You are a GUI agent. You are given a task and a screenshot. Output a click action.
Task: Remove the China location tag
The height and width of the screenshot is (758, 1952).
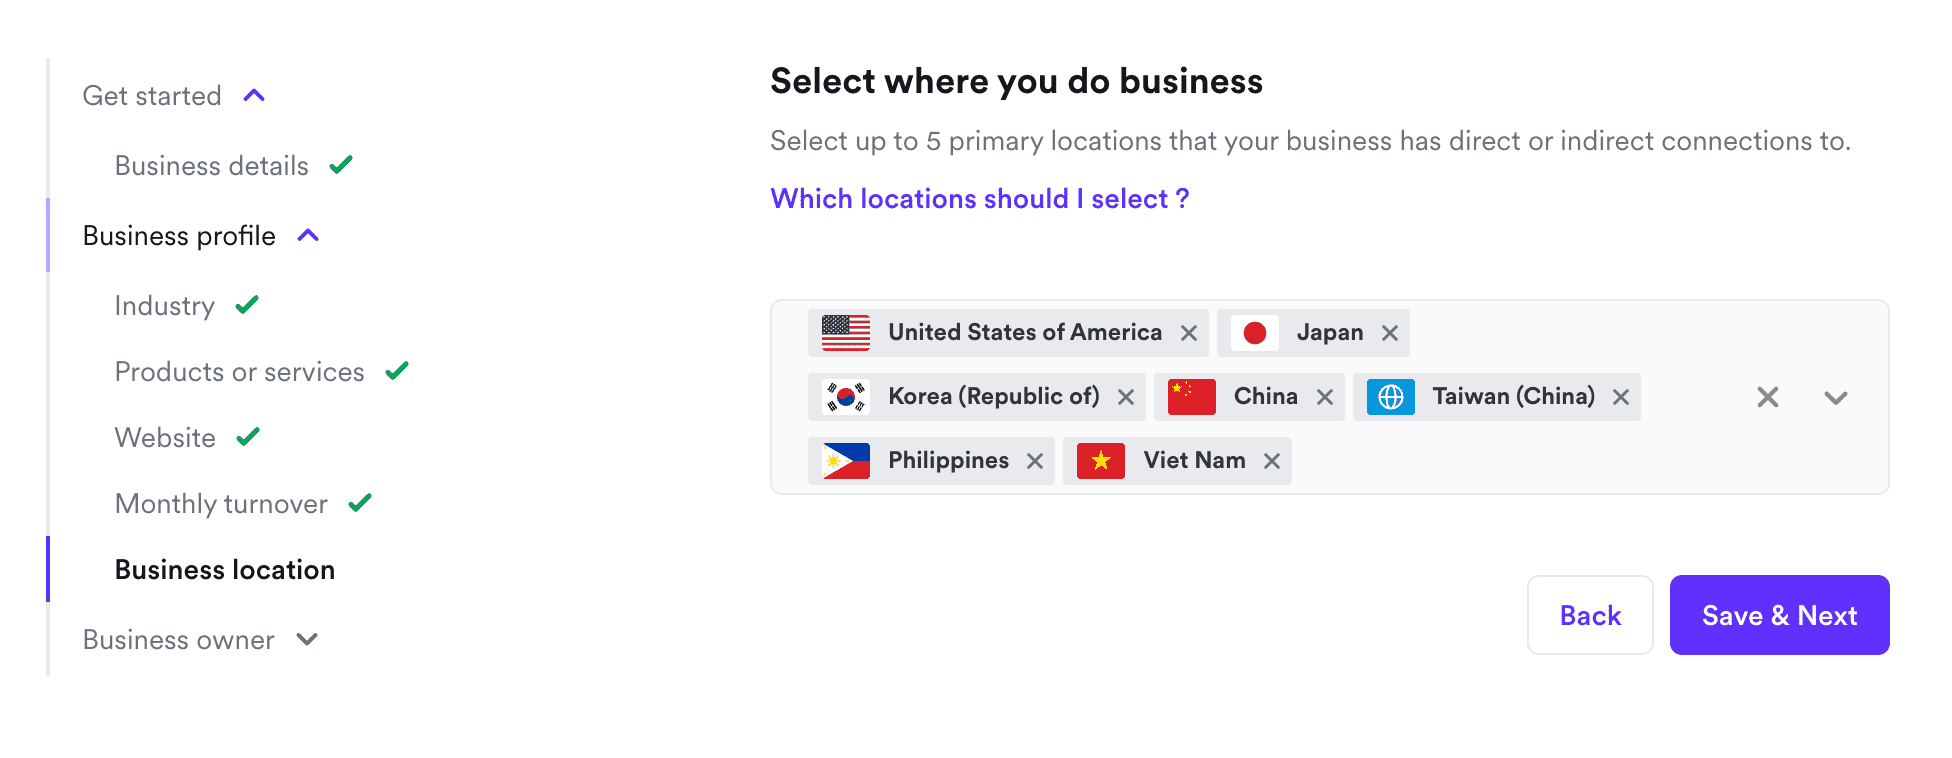[x=1324, y=397]
